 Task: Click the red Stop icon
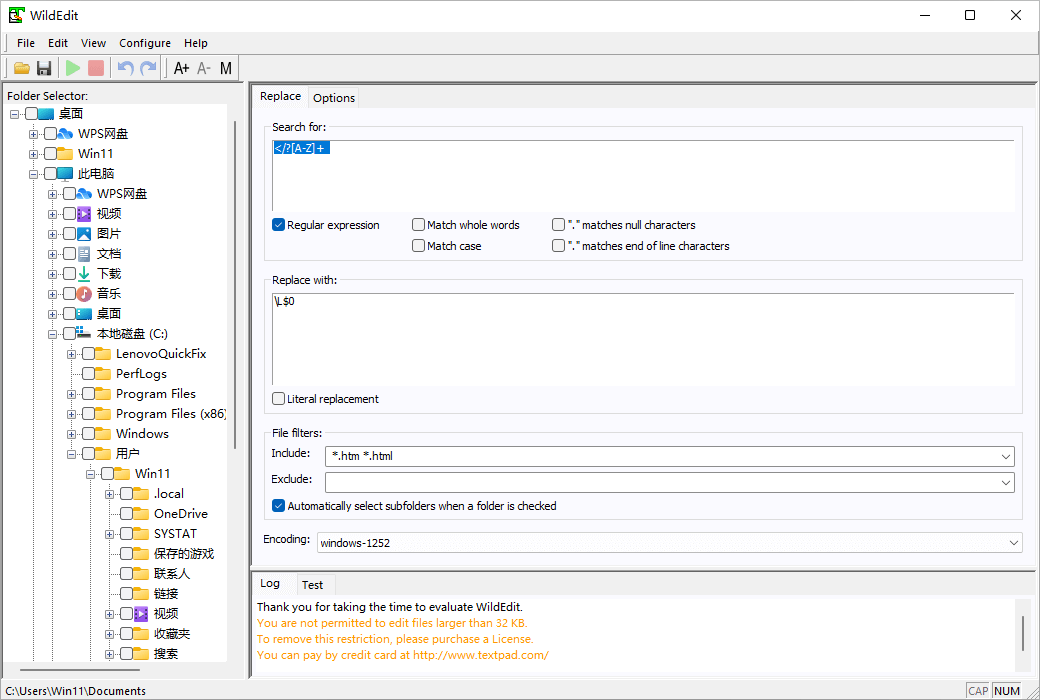point(96,68)
